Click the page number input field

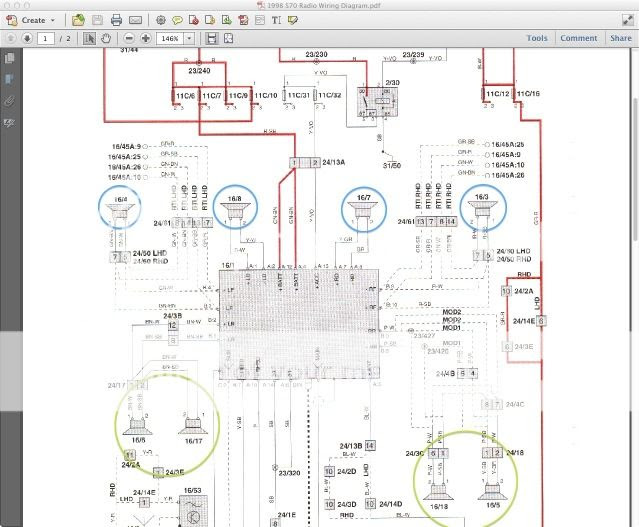[x=46, y=38]
